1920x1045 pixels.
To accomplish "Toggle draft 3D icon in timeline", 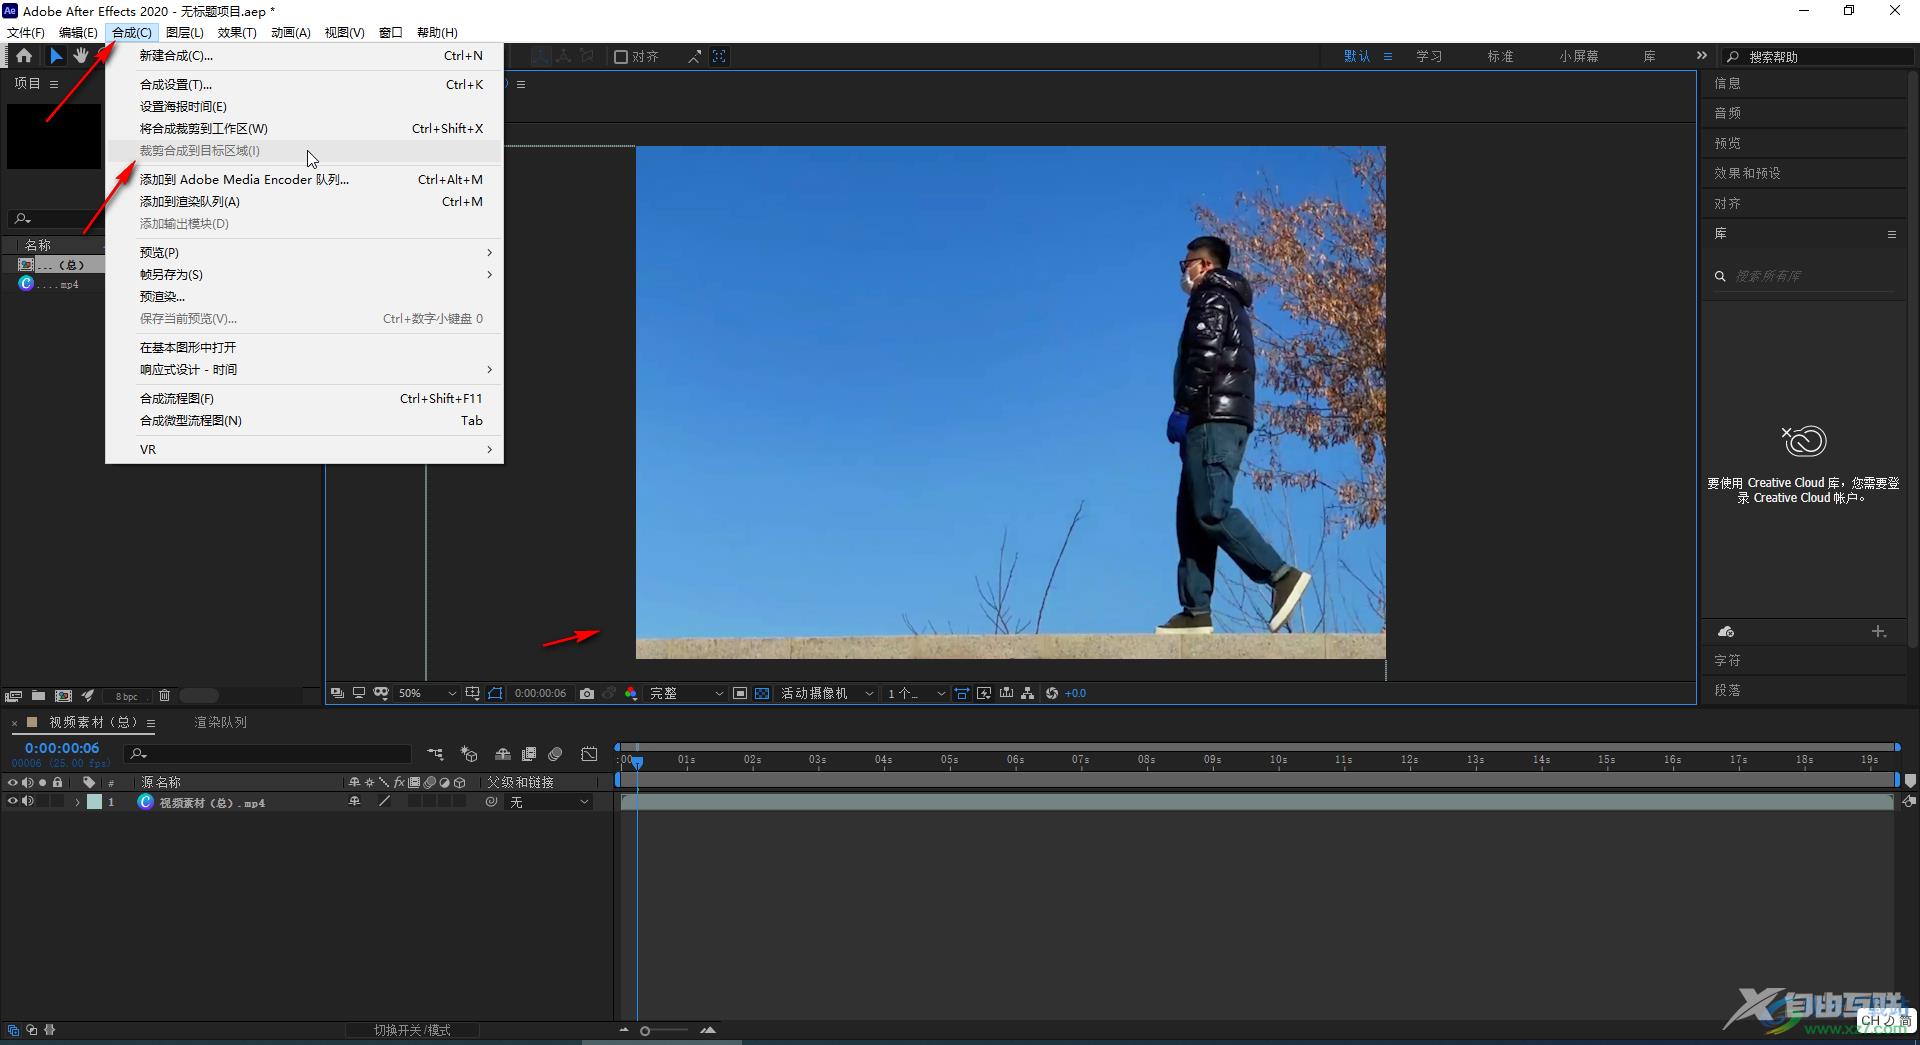I will 469,754.
